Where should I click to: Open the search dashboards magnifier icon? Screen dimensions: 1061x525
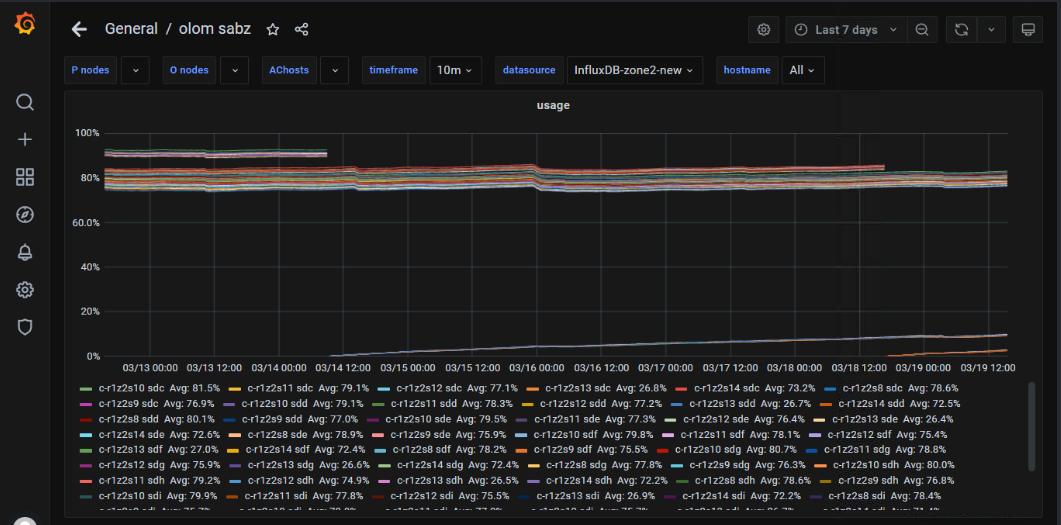pos(25,102)
